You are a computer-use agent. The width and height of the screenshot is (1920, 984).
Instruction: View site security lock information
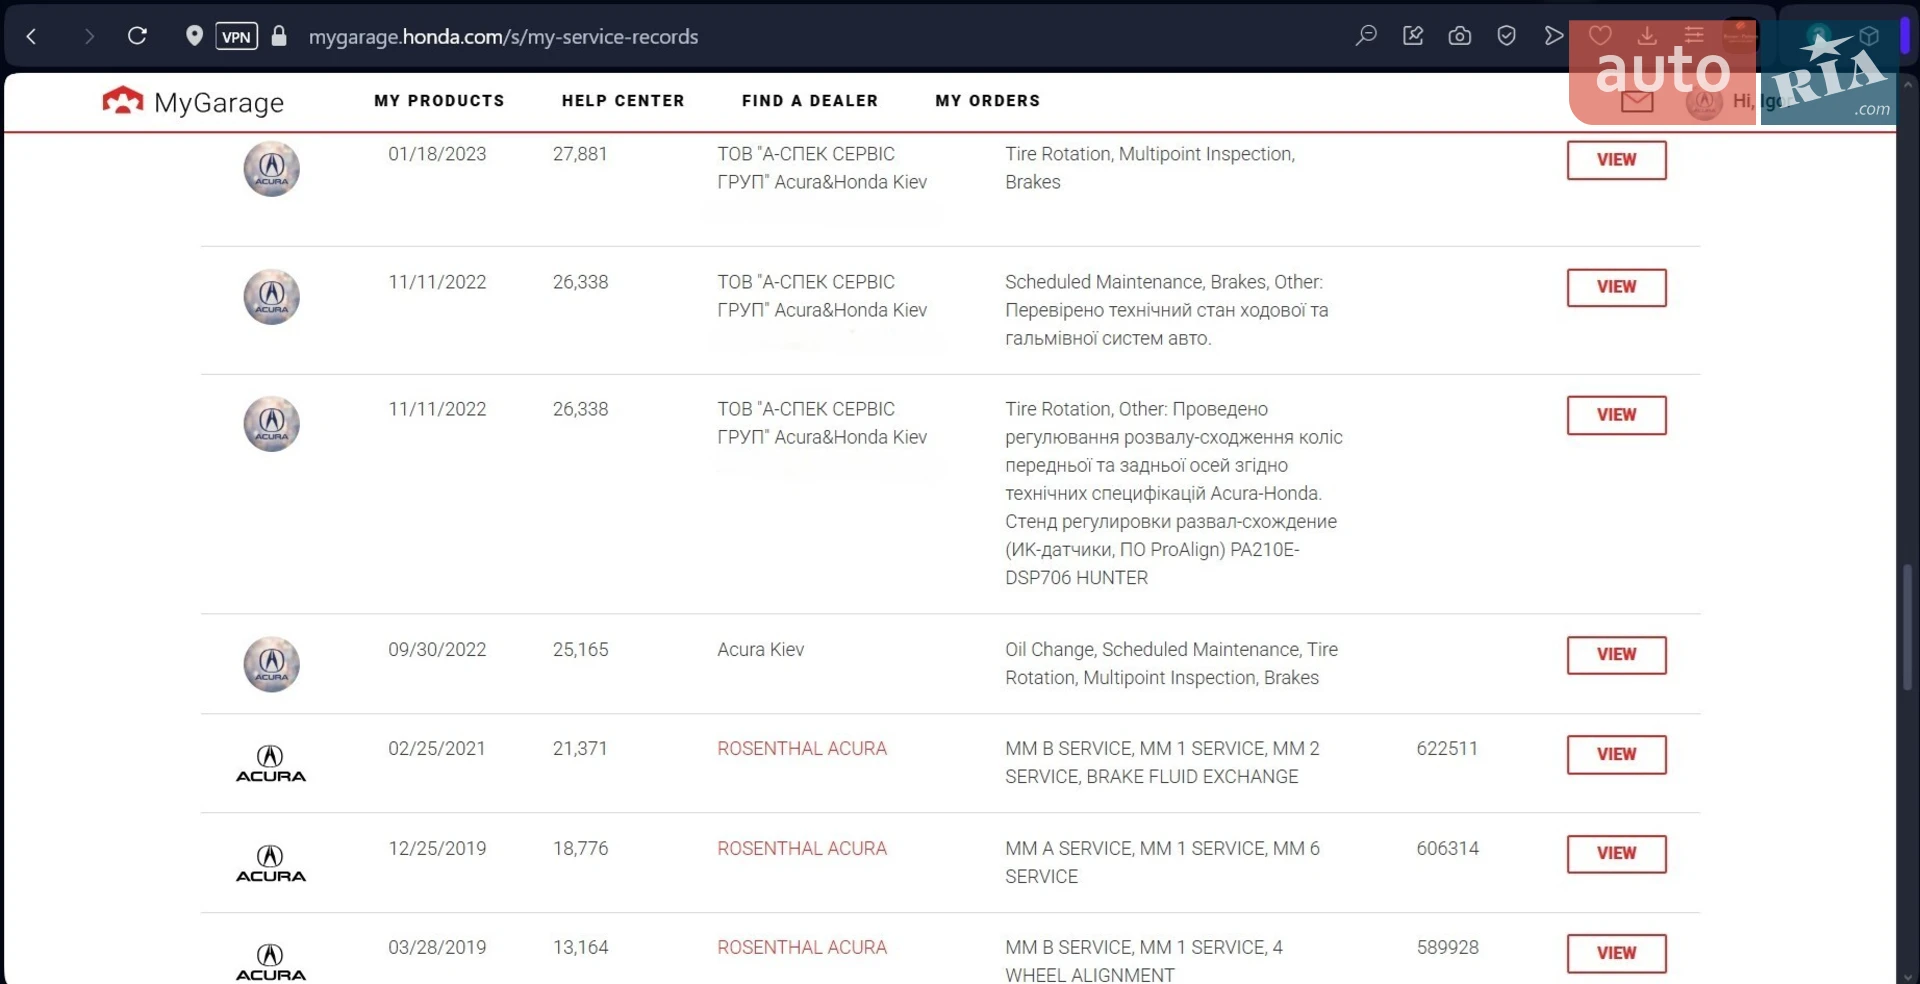pyautogui.click(x=279, y=36)
